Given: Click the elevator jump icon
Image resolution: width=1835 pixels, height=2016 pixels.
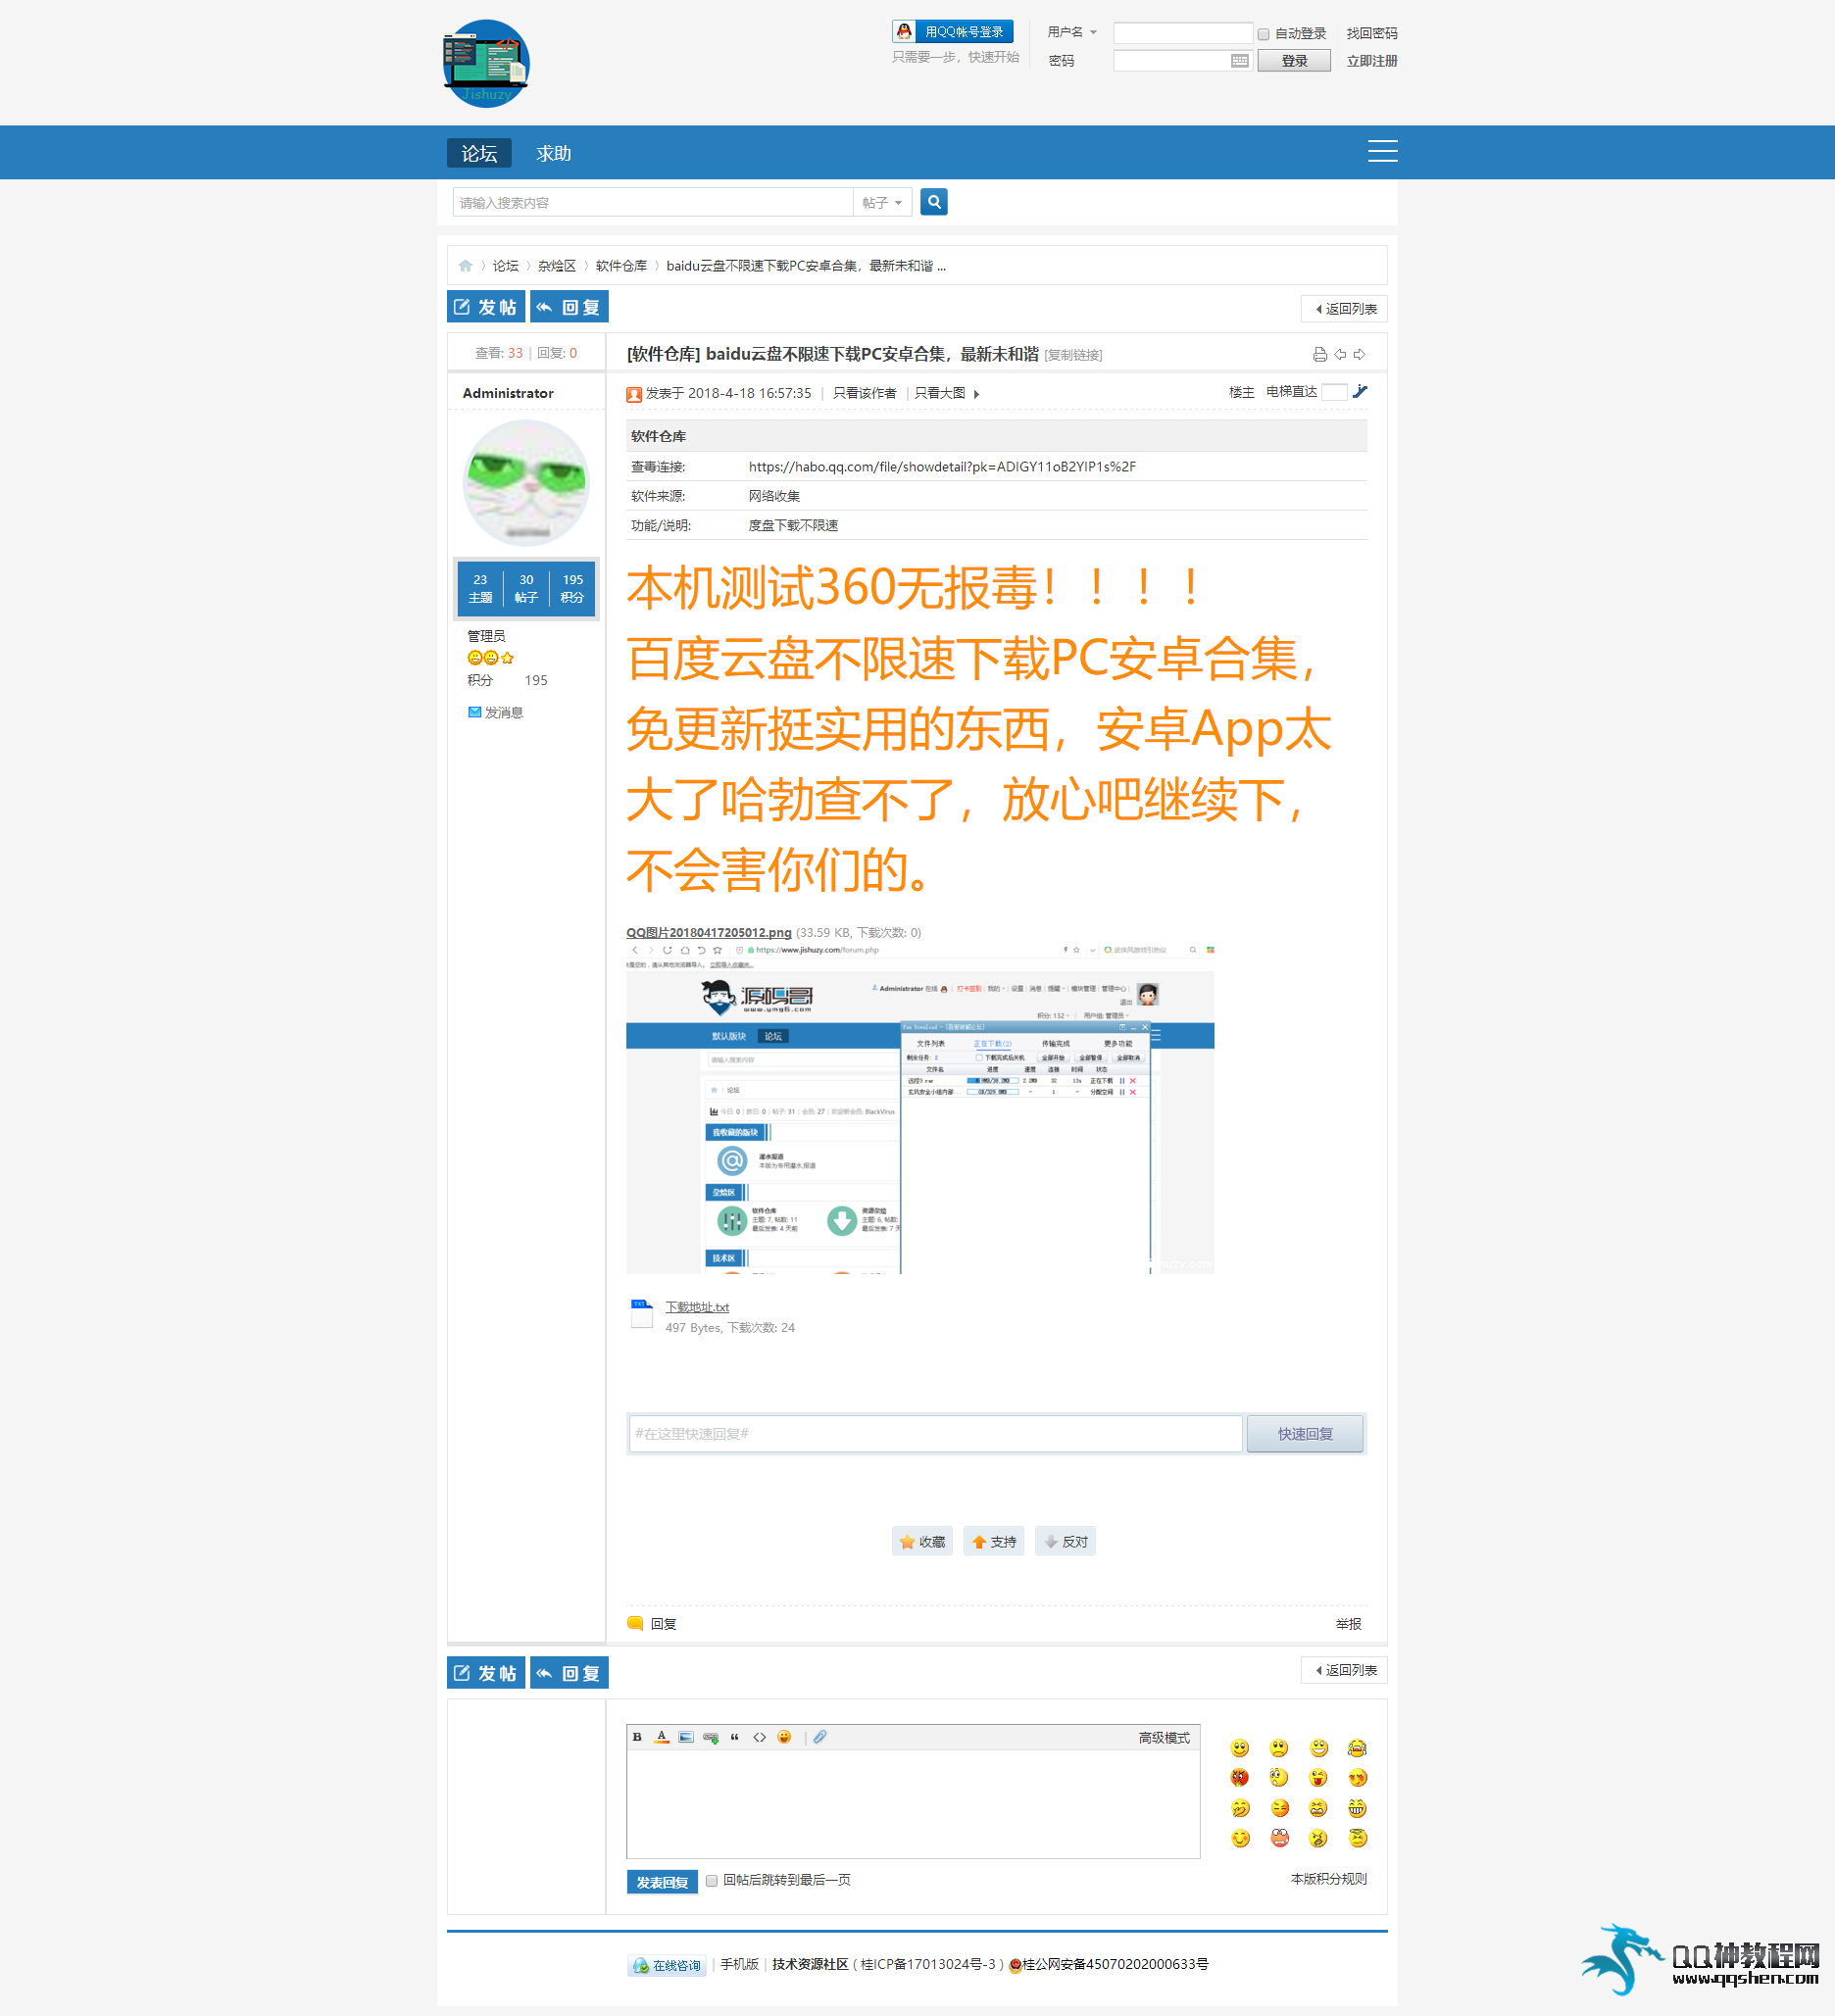Looking at the screenshot, I should point(1359,392).
